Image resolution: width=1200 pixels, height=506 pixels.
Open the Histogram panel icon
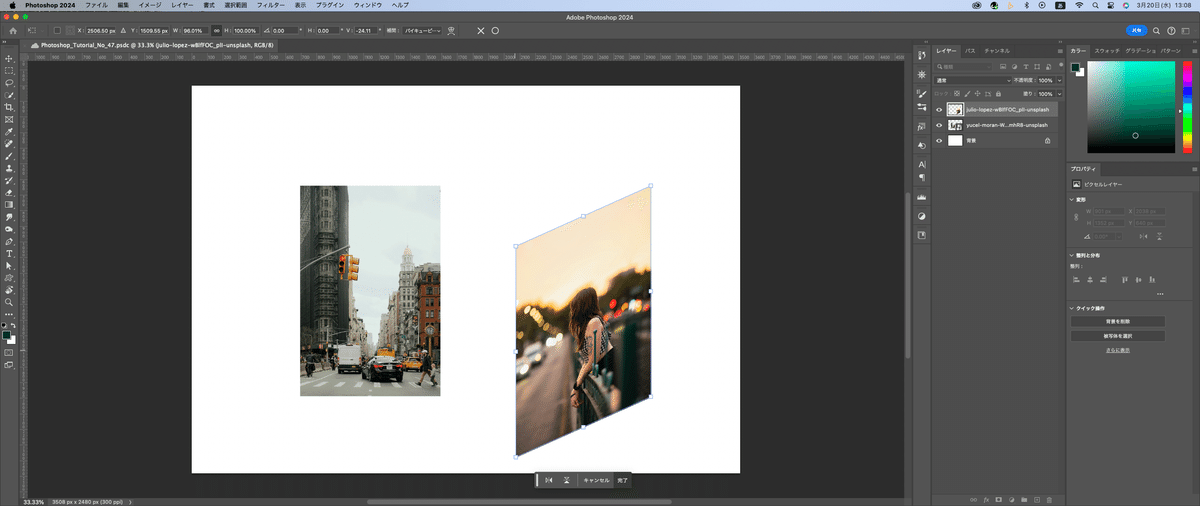coord(921,198)
